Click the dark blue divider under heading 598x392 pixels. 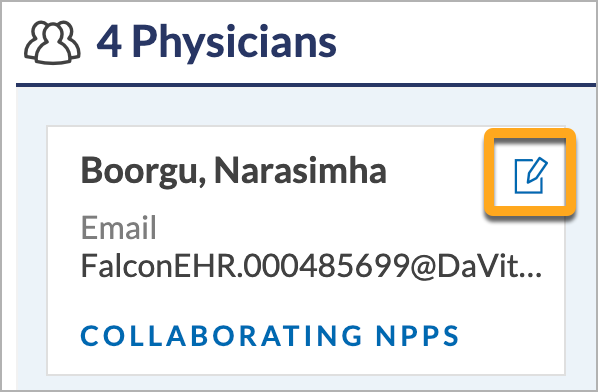tap(305, 85)
